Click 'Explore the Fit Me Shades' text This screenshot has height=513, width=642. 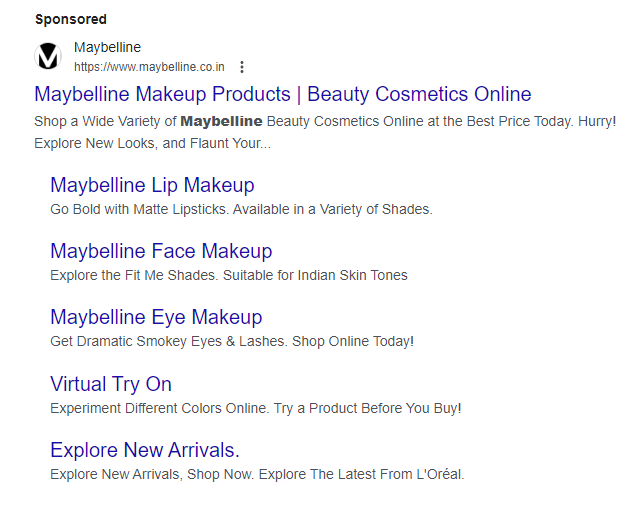coord(229,275)
